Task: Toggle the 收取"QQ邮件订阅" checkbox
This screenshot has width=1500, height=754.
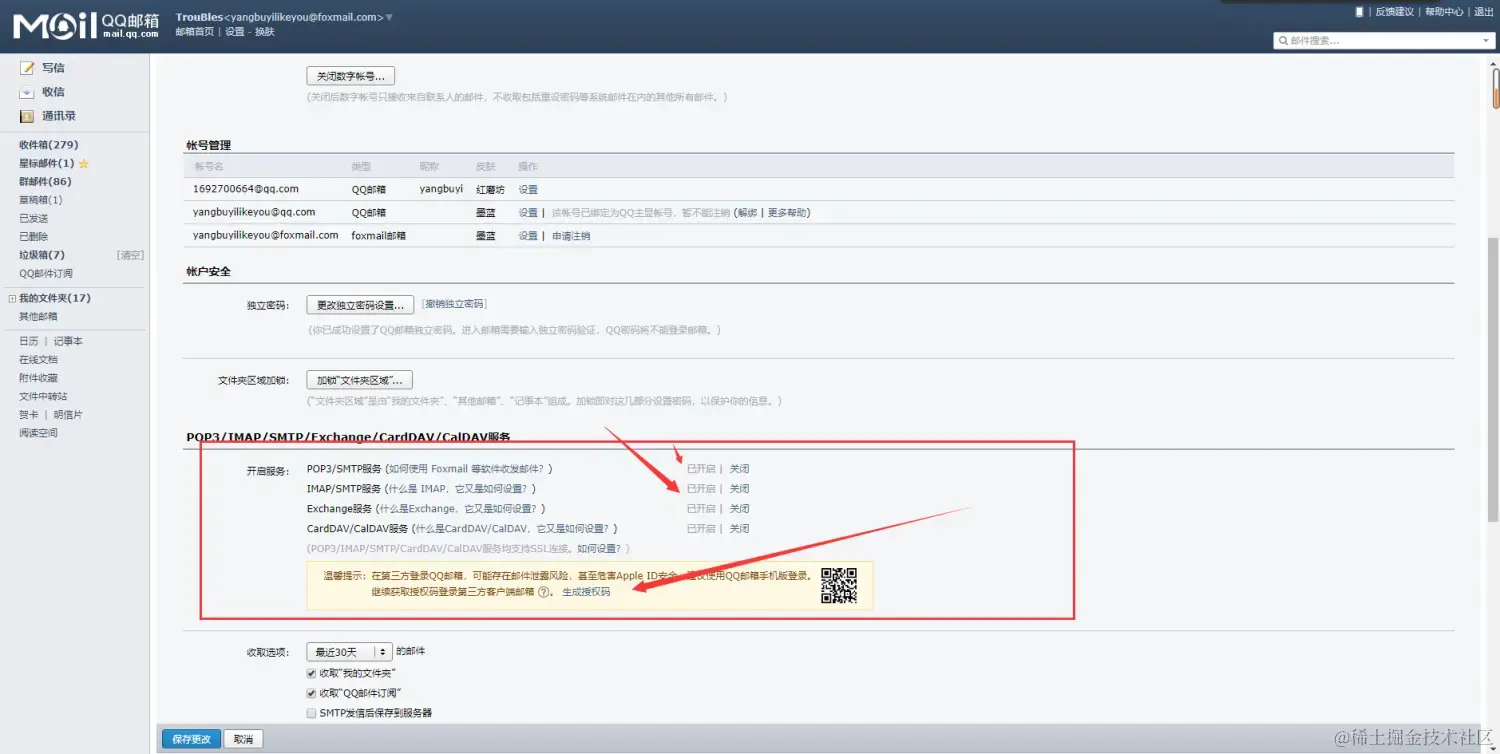Action: [311, 693]
